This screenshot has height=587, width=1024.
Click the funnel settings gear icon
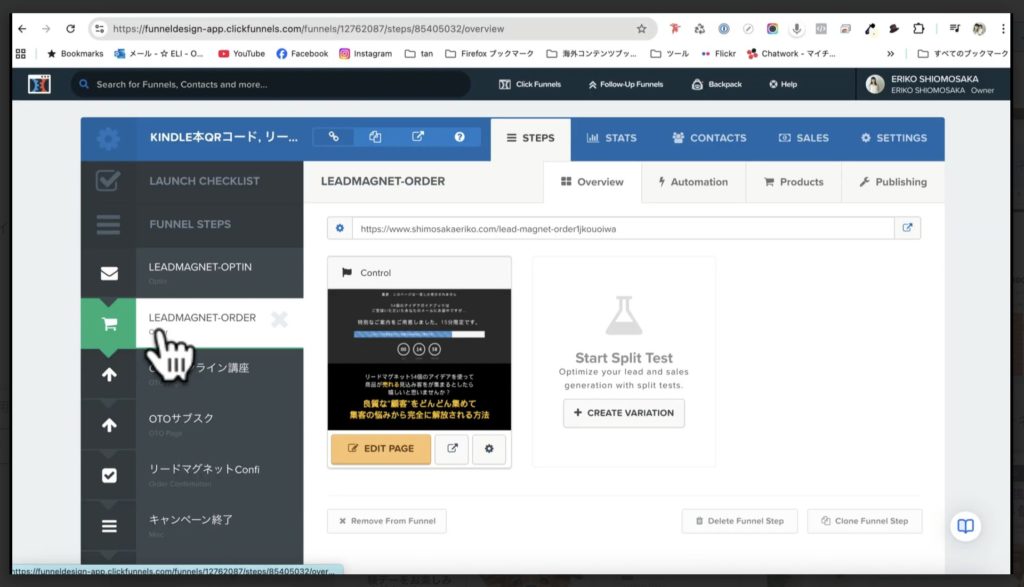(x=108, y=139)
